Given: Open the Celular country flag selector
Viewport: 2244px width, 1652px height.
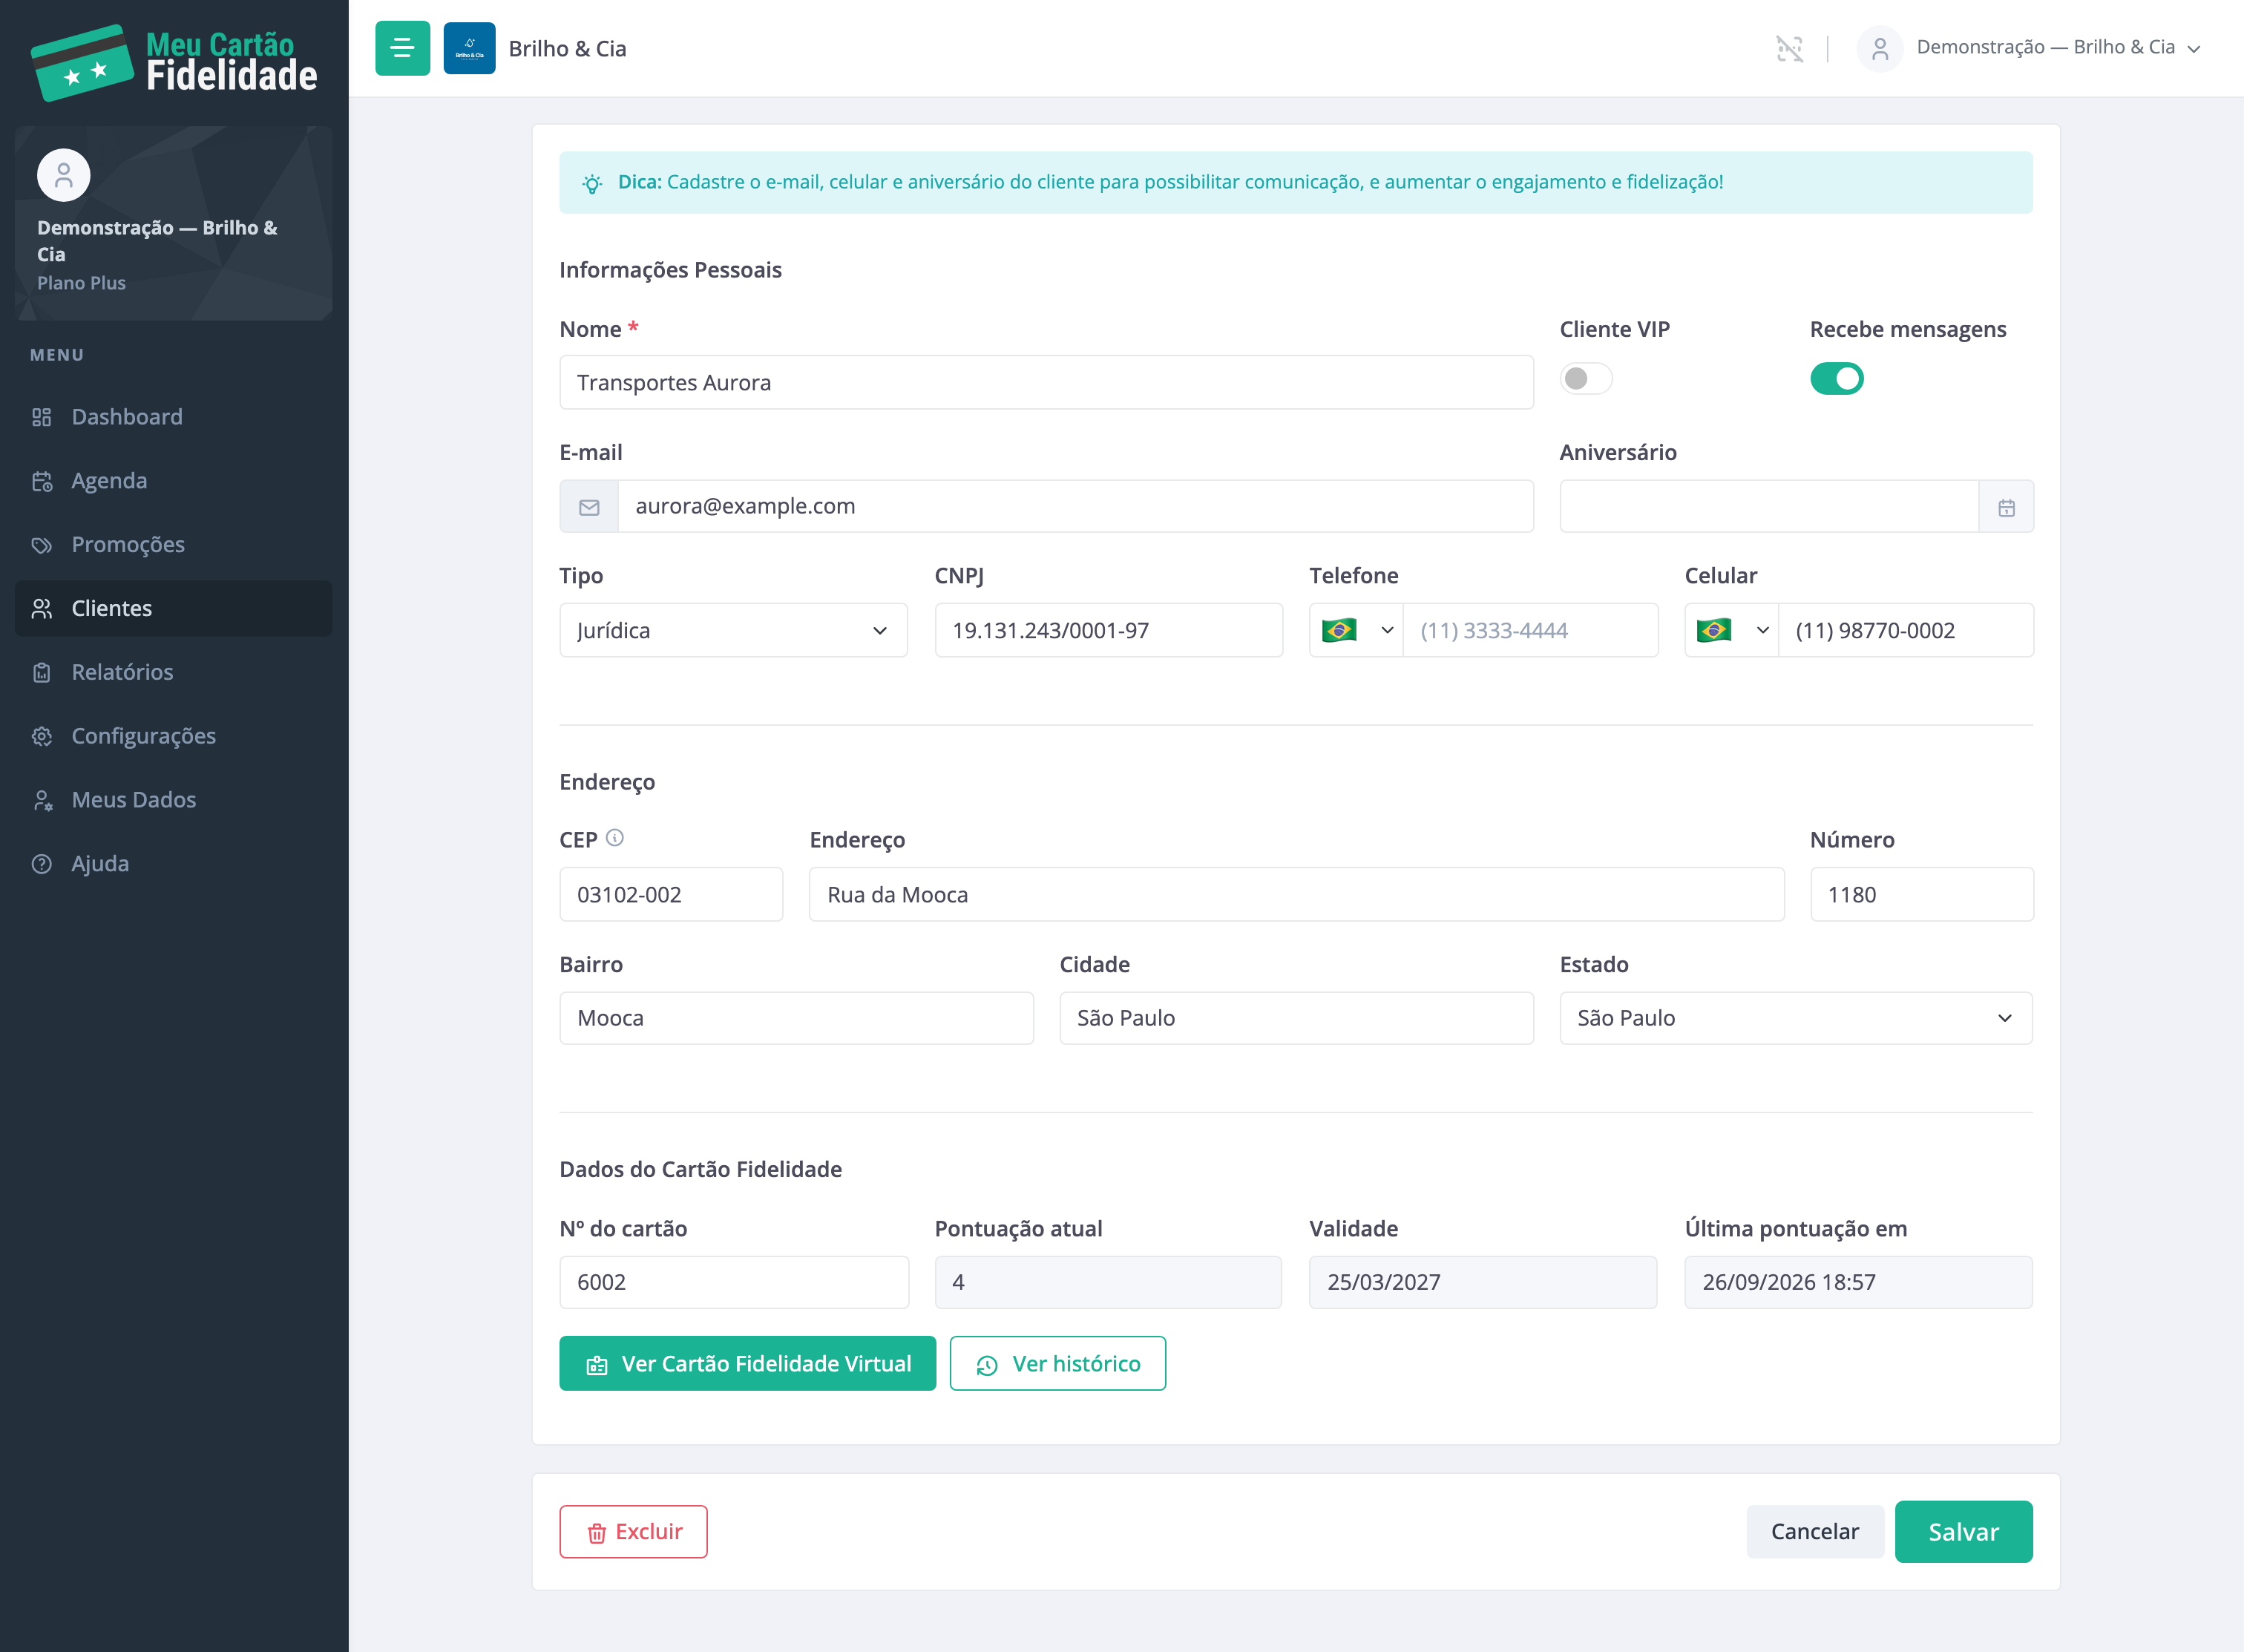Looking at the screenshot, I should pyautogui.click(x=1732, y=630).
